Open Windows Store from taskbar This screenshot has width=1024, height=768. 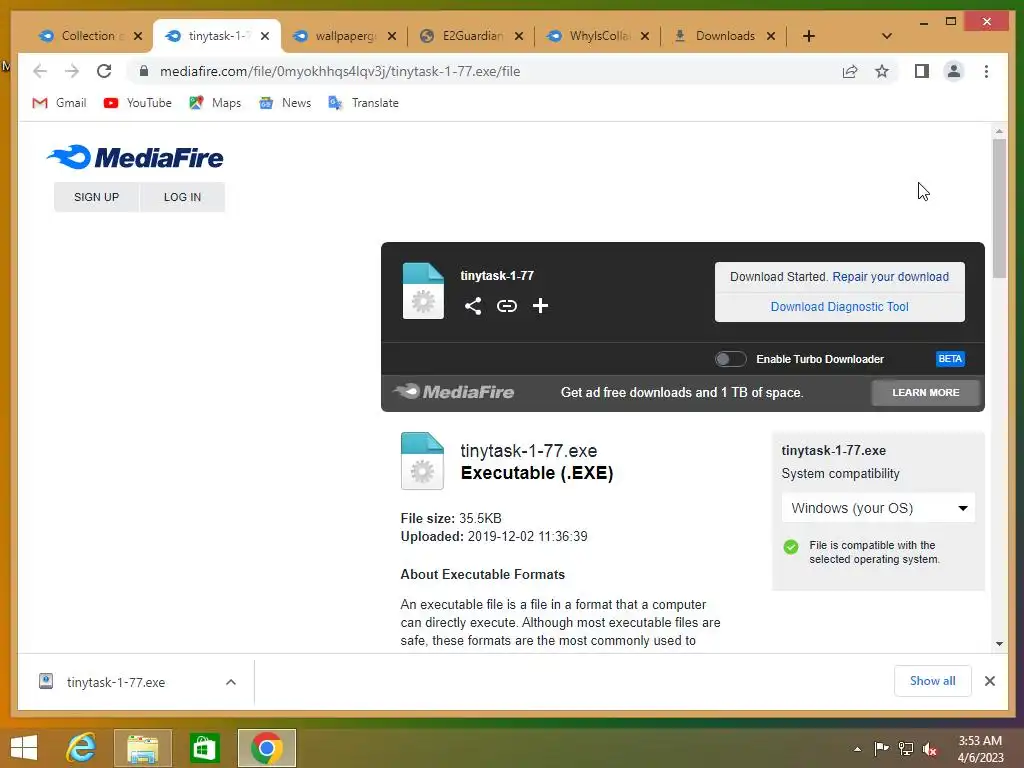click(204, 748)
